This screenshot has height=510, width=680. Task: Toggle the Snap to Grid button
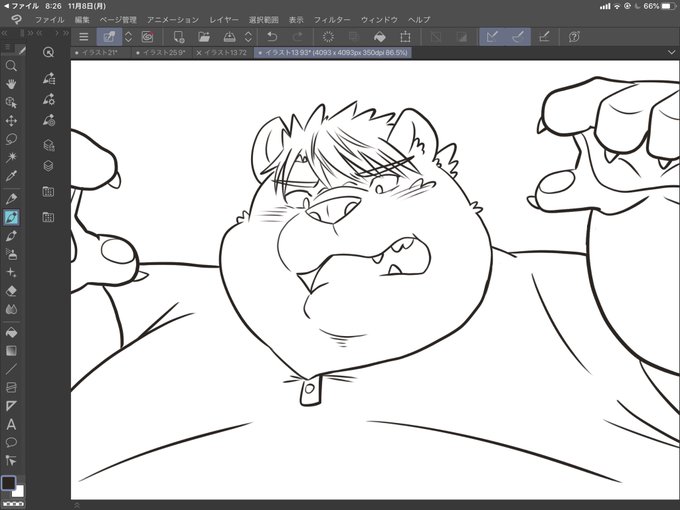tap(544, 37)
